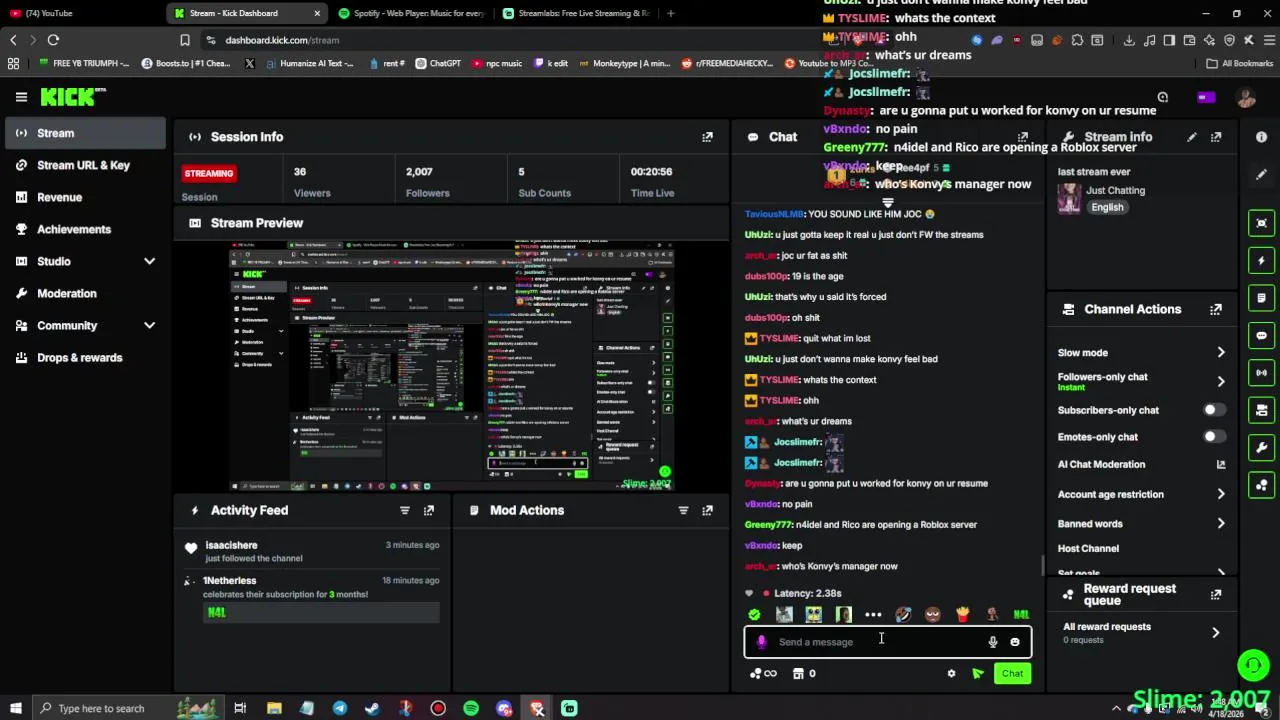Open Followers-only chat options arrow
Screen dimensions: 1280x720
[1221, 381]
